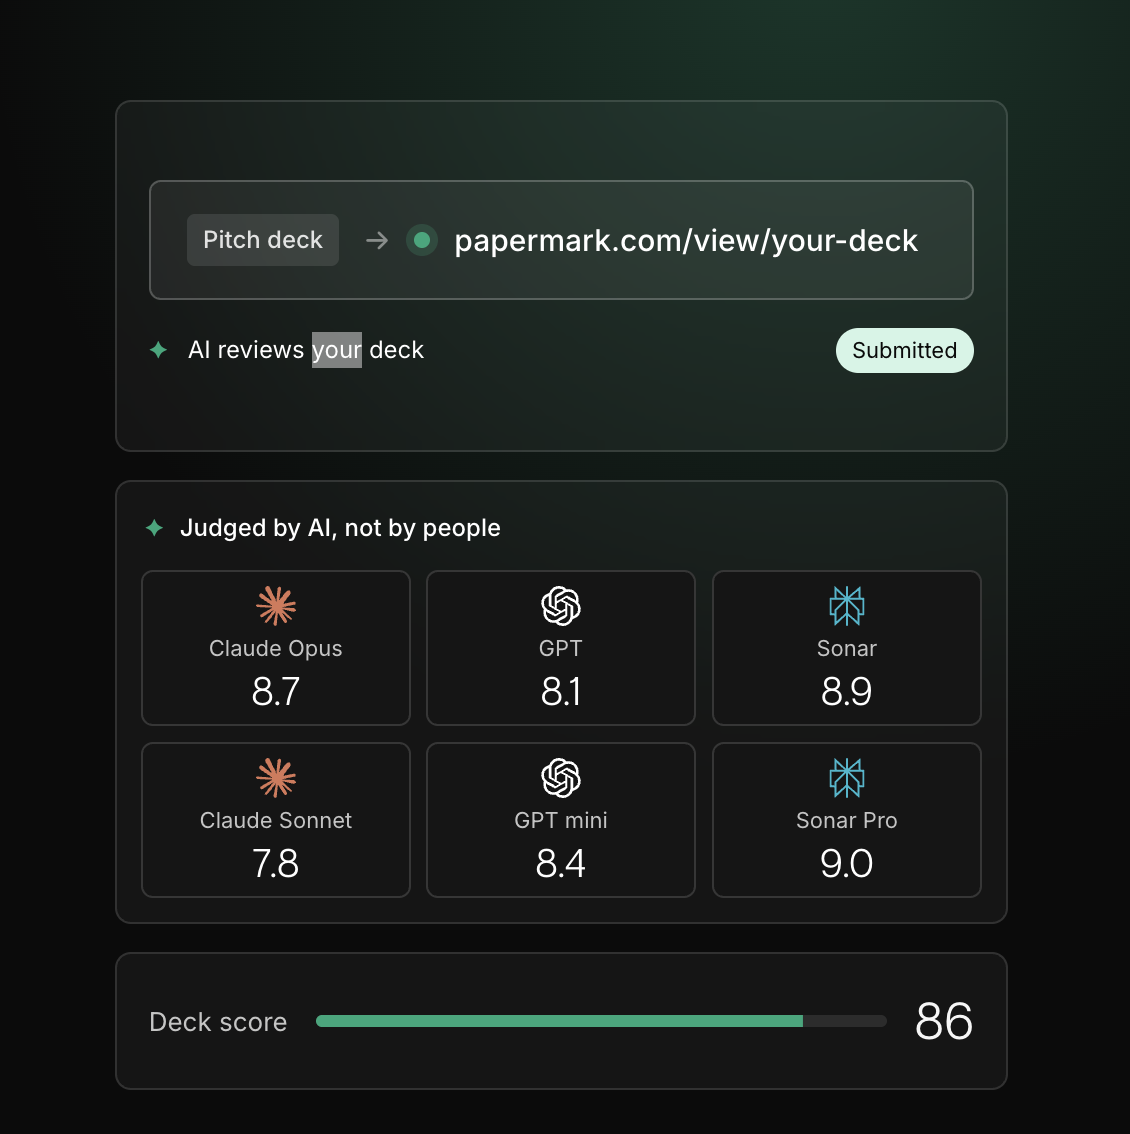Click the Sonar 8.9 score value
Image resolution: width=1130 pixels, height=1134 pixels.
point(846,691)
